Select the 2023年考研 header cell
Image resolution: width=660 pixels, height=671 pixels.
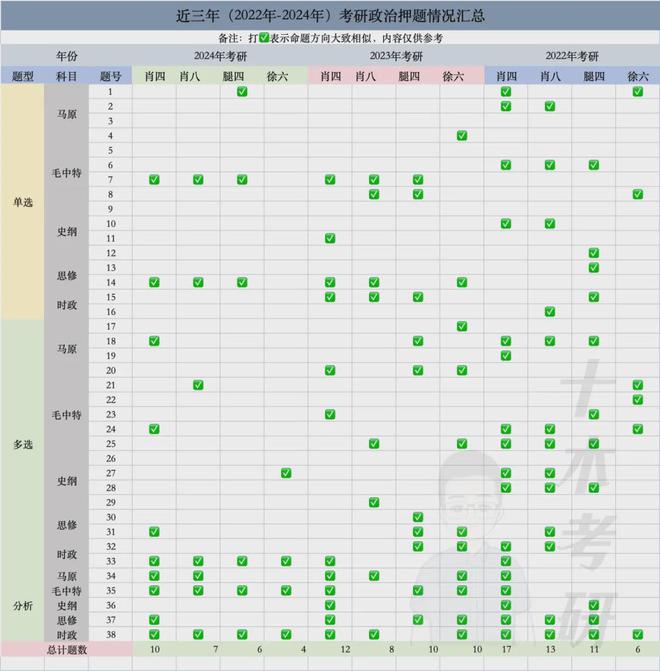[x=396, y=56]
